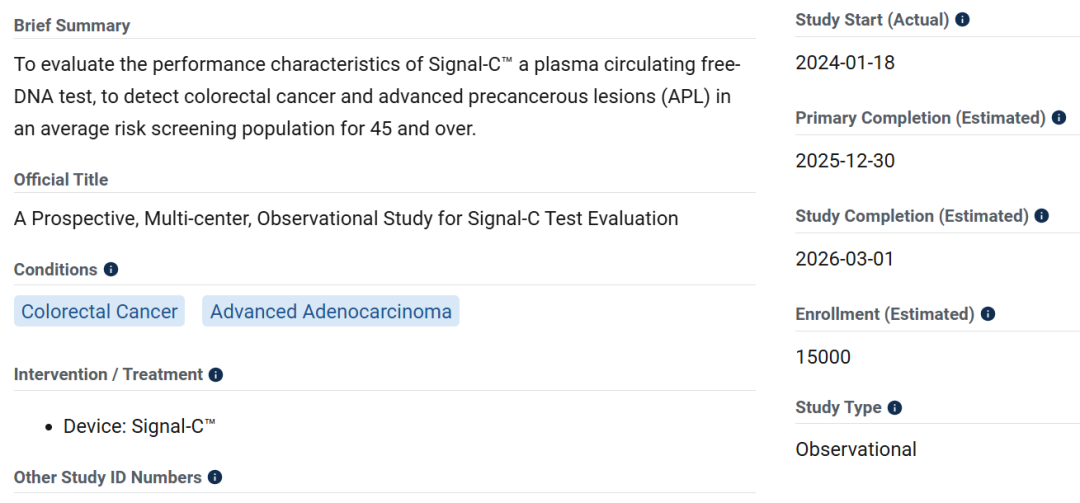Click info icon next to Primary Completion (Estimated)
The height and width of the screenshot is (503, 1080).
[x=1058, y=118]
